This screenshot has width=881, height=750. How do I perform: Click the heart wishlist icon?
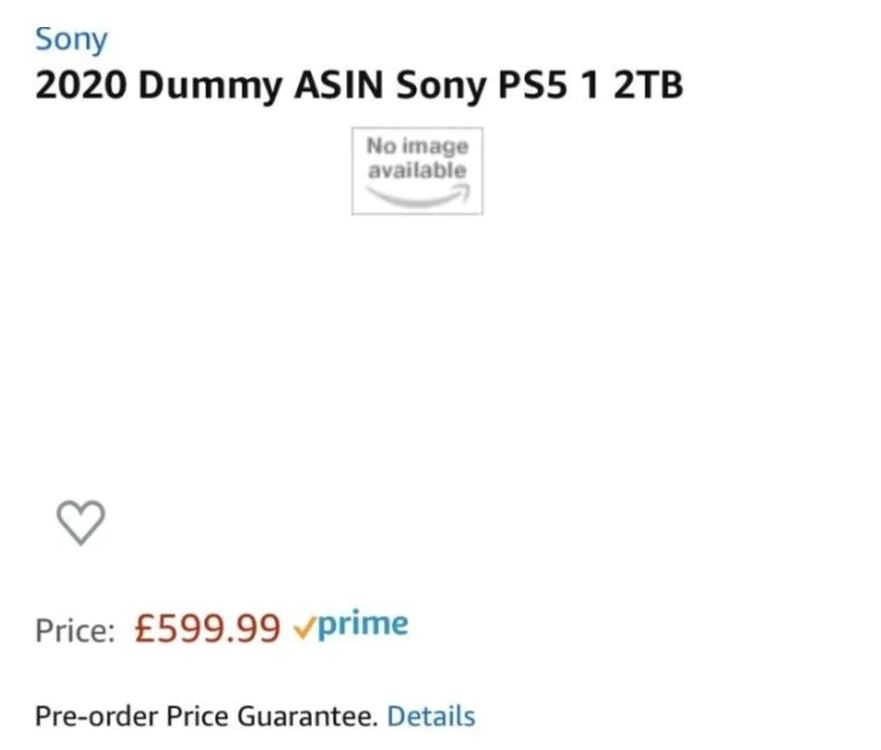click(x=80, y=523)
